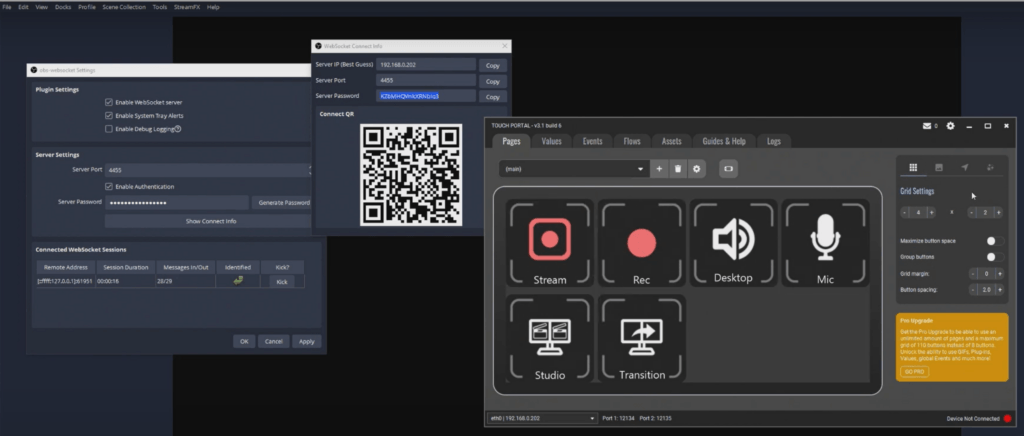Open Touch Portal settings gear in title bar

(x=950, y=126)
